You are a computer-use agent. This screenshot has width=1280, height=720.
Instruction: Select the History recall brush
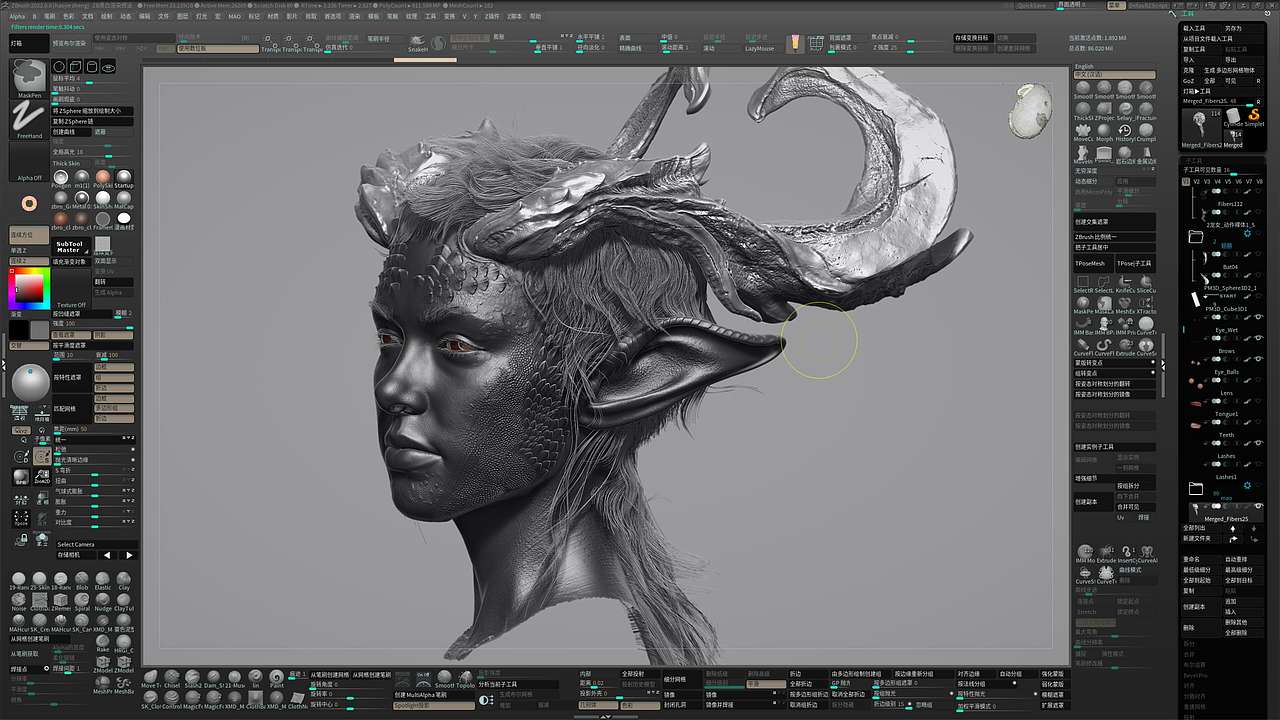pyautogui.click(x=1125, y=133)
